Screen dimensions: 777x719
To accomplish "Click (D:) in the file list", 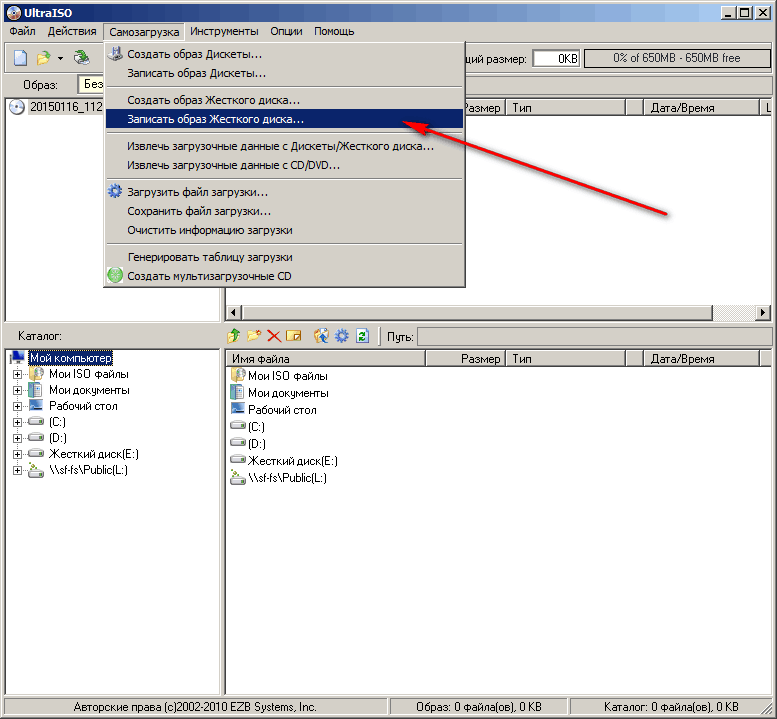I will click(257, 443).
